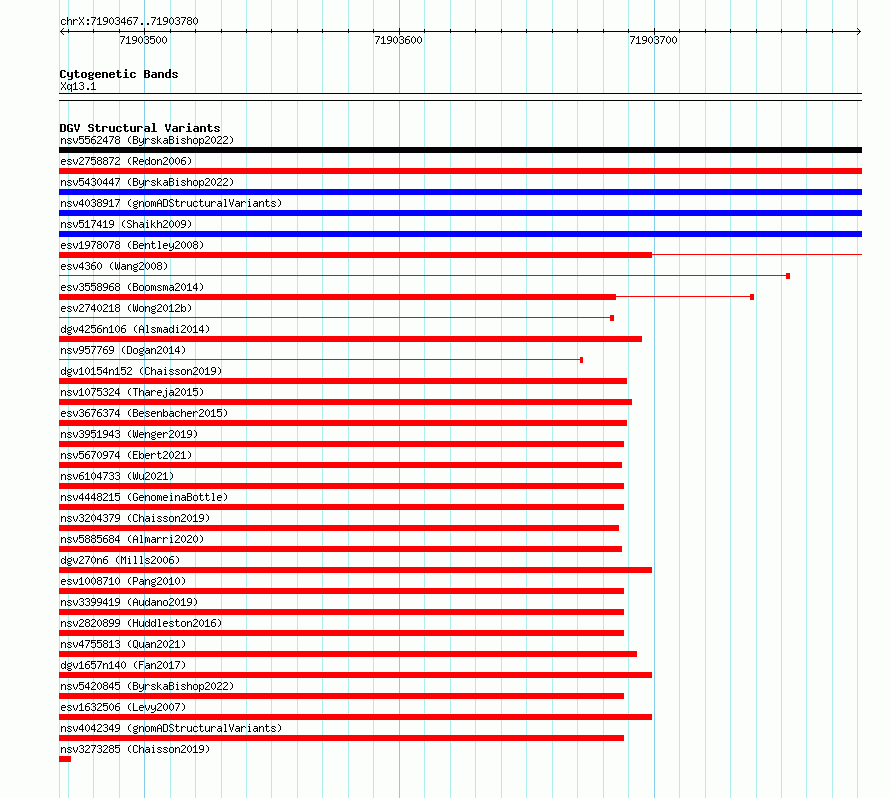Open variant nsv3951943 (Wenger2019)
This screenshot has width=890, height=798.
[129, 434]
